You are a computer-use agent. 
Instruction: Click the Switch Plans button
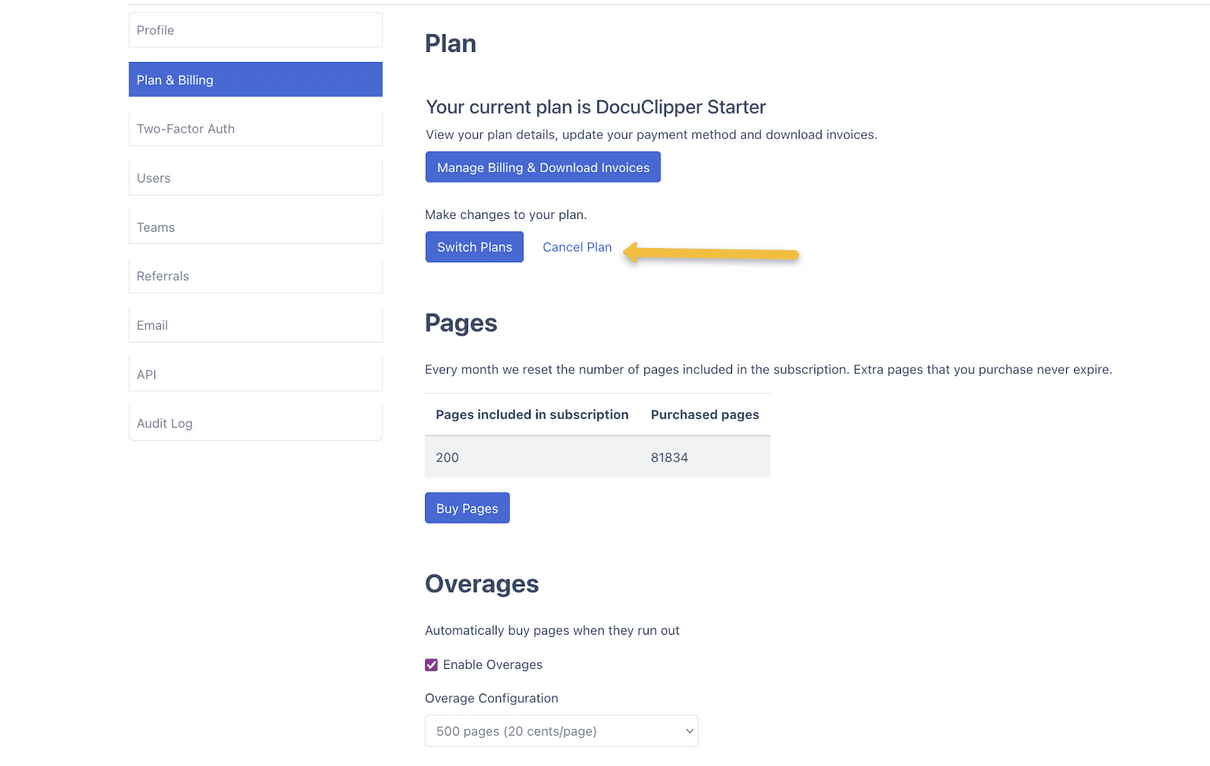[x=474, y=247]
